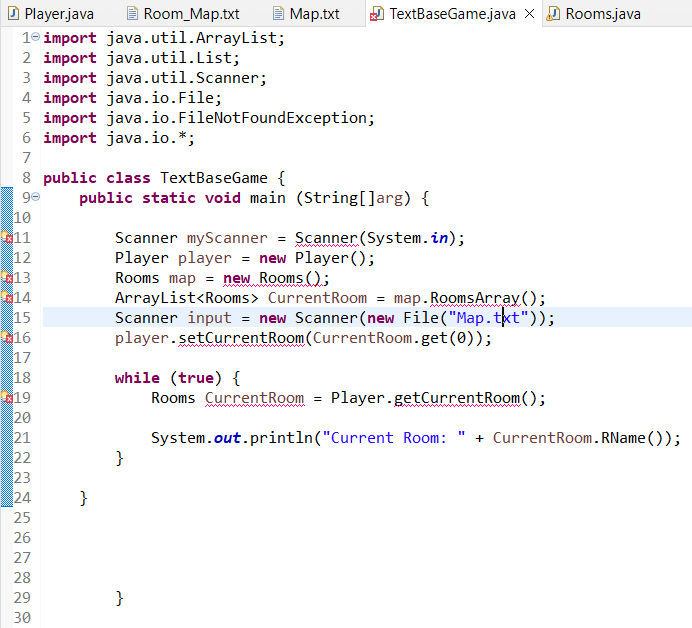692x628 pixels.
Task: Click the TextBaseGame class name on line 8
Action: tap(214, 178)
